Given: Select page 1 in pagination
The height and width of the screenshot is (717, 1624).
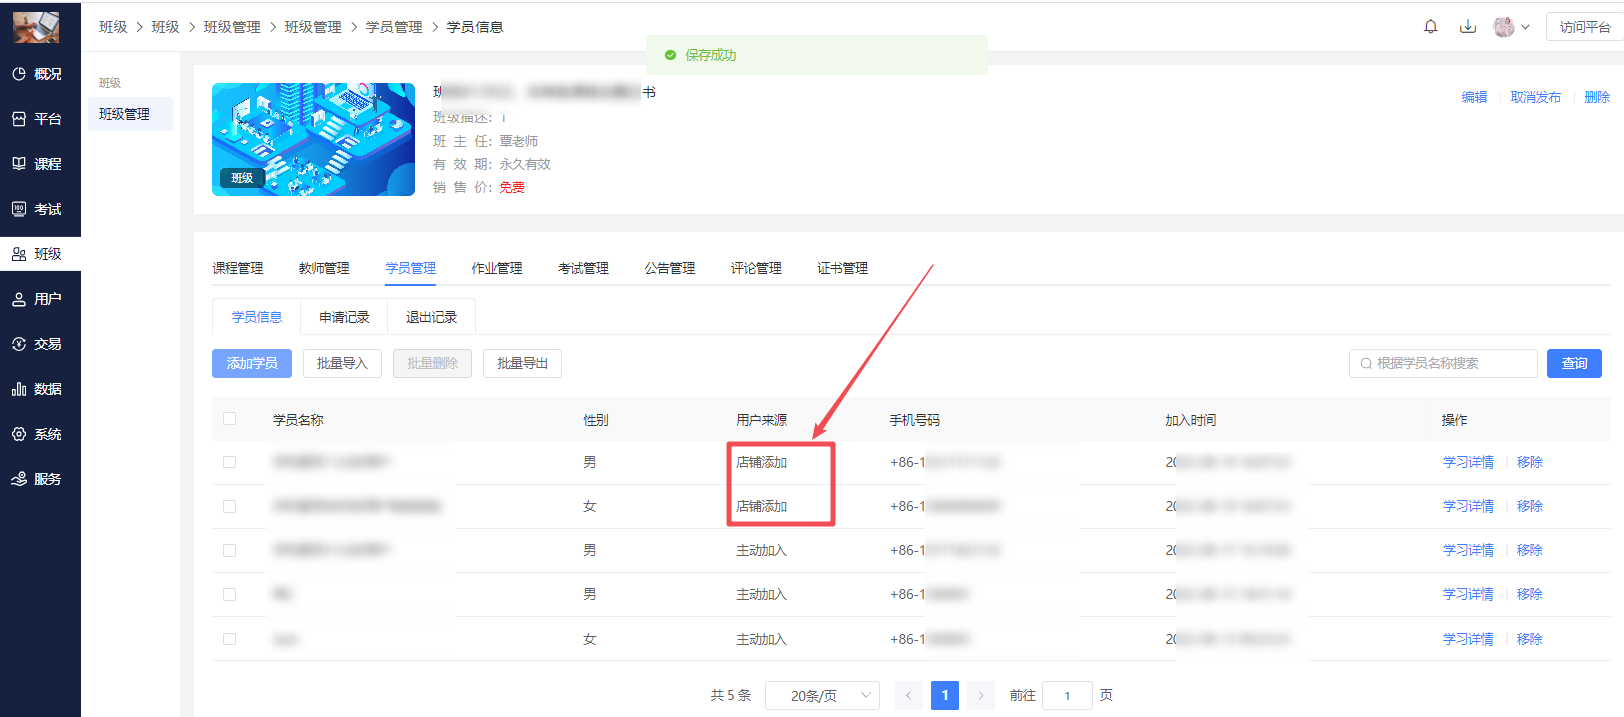Looking at the screenshot, I should [945, 696].
